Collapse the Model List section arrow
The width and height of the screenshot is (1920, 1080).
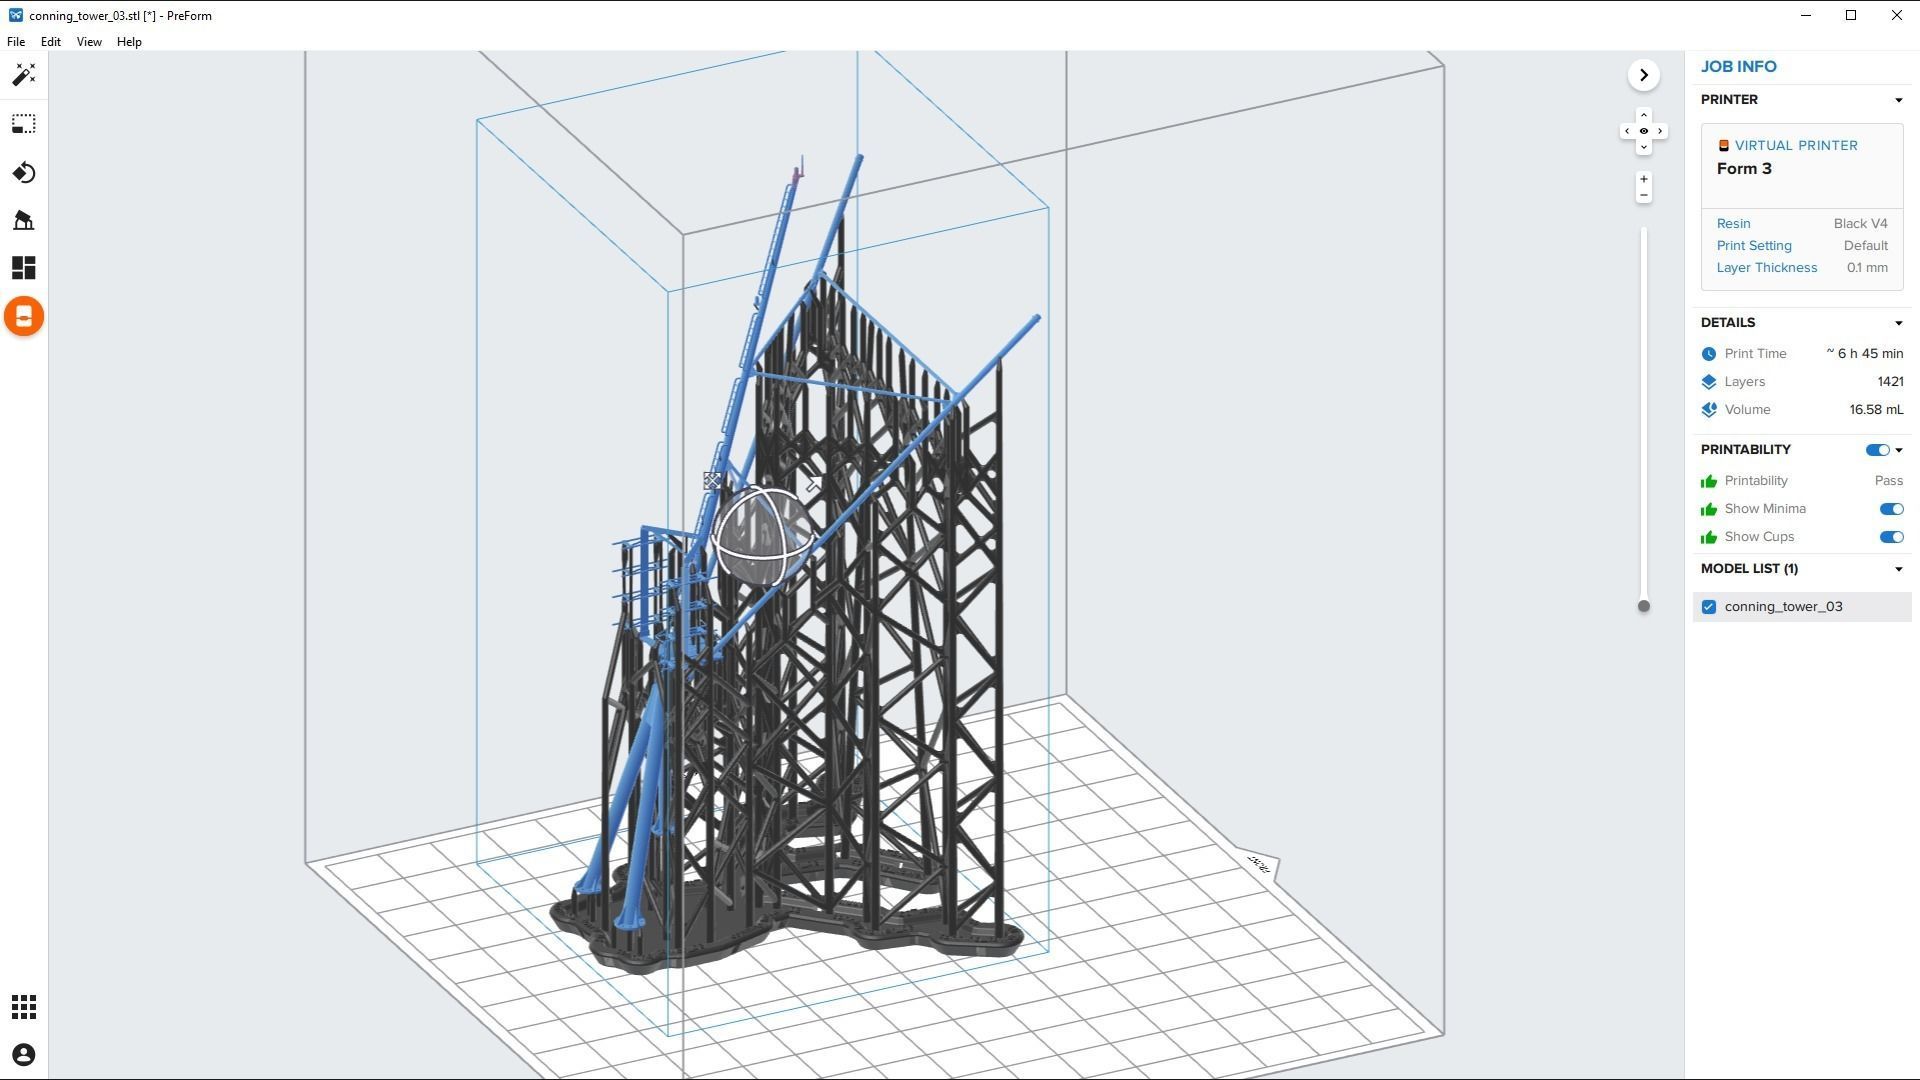tap(1898, 569)
